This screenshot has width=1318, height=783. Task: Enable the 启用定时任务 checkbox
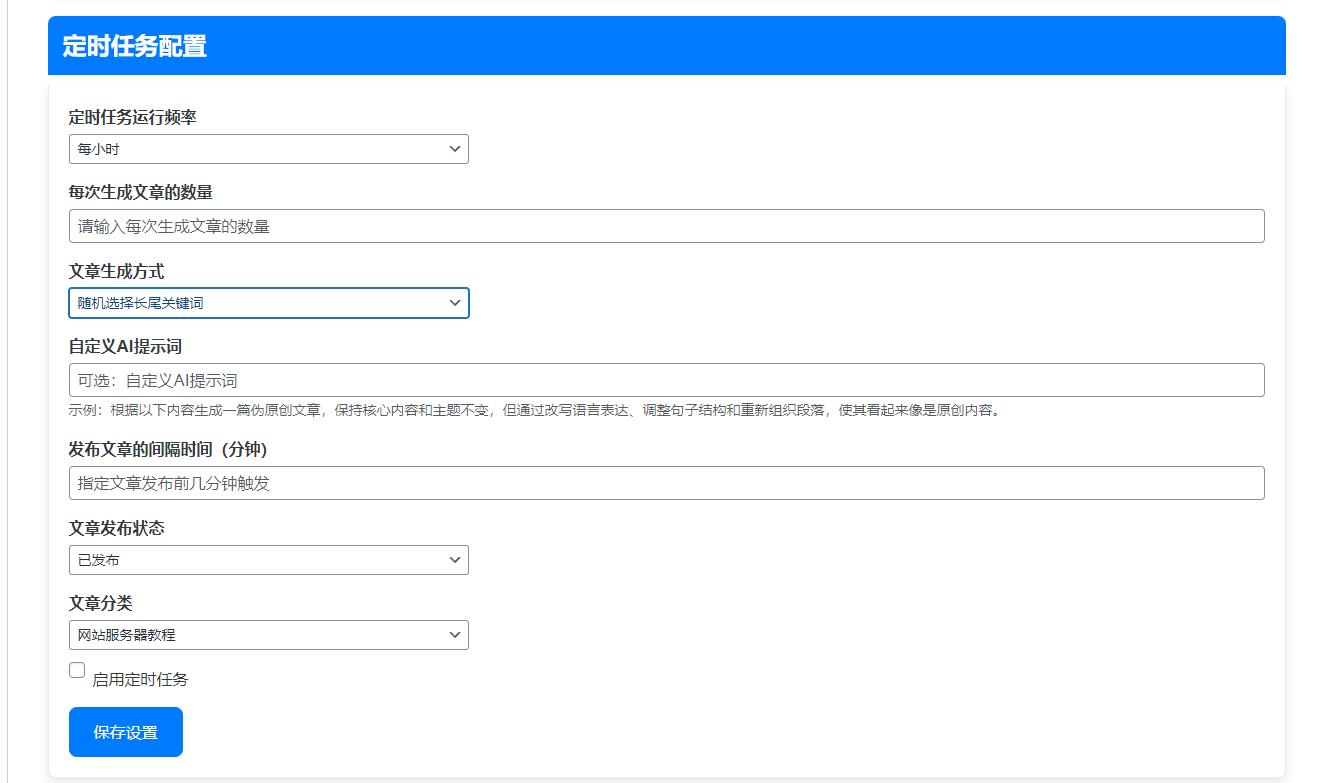77,669
